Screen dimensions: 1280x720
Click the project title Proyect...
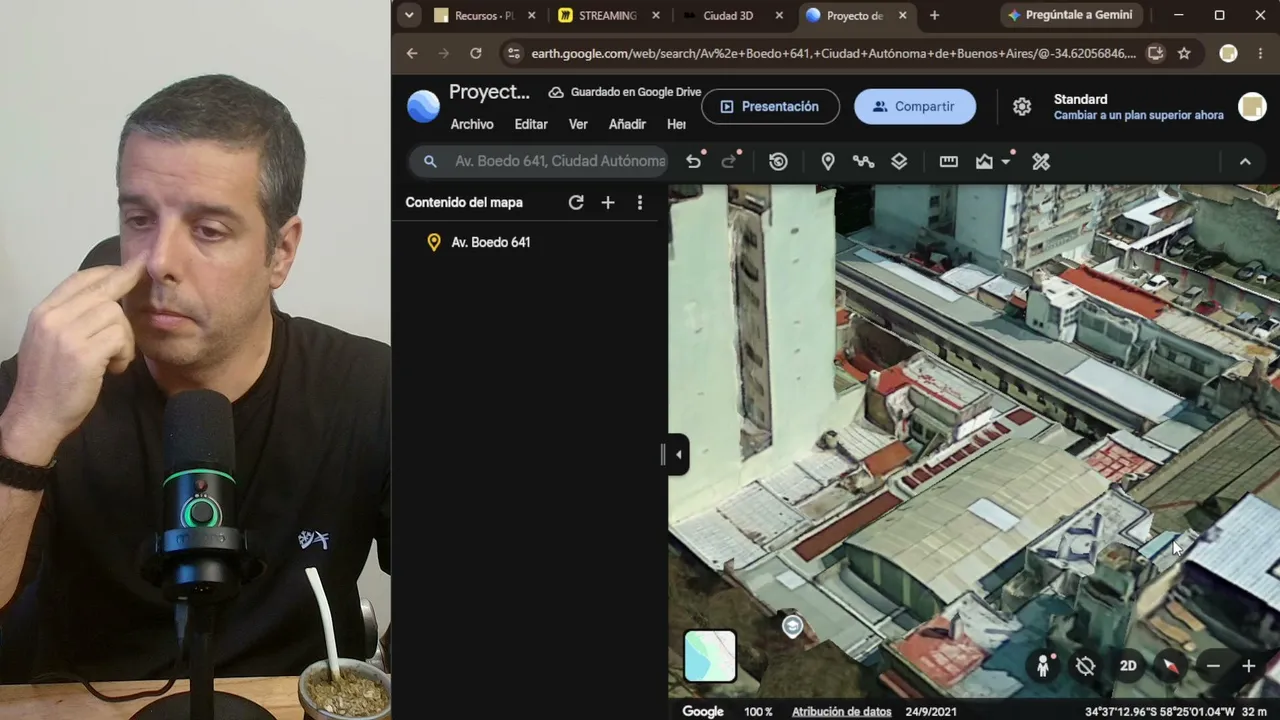(489, 92)
